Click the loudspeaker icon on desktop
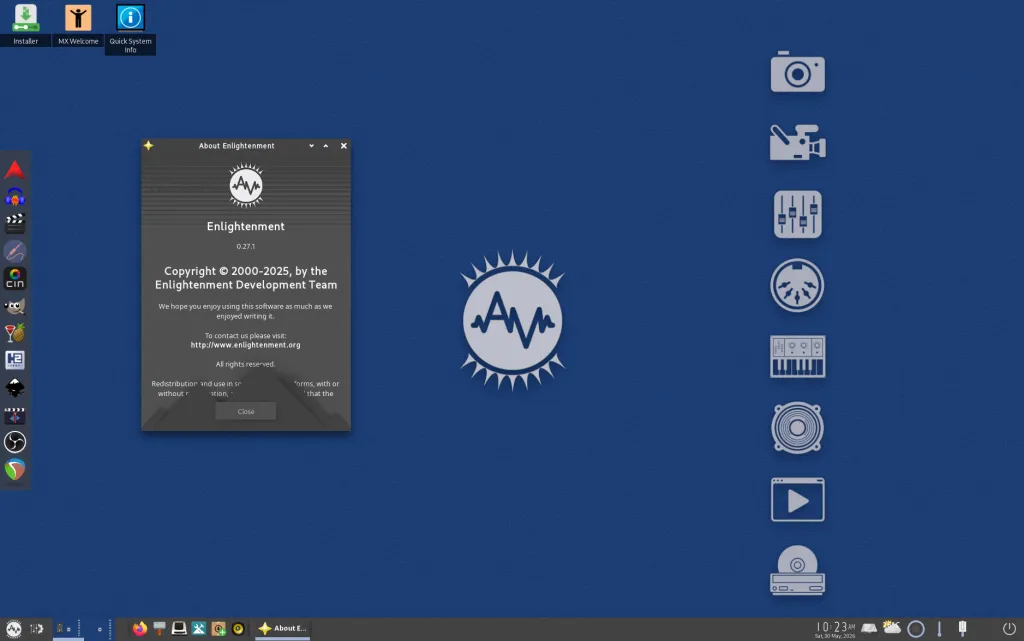1024x641 pixels. click(797, 428)
